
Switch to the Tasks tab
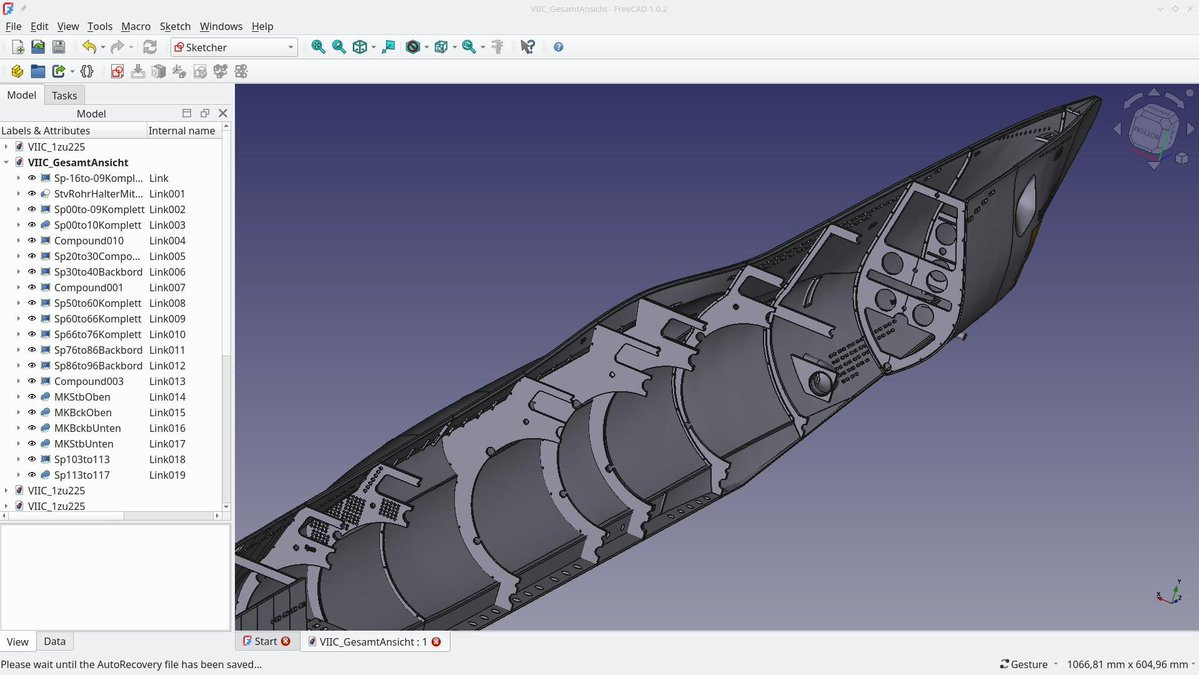tap(64, 96)
